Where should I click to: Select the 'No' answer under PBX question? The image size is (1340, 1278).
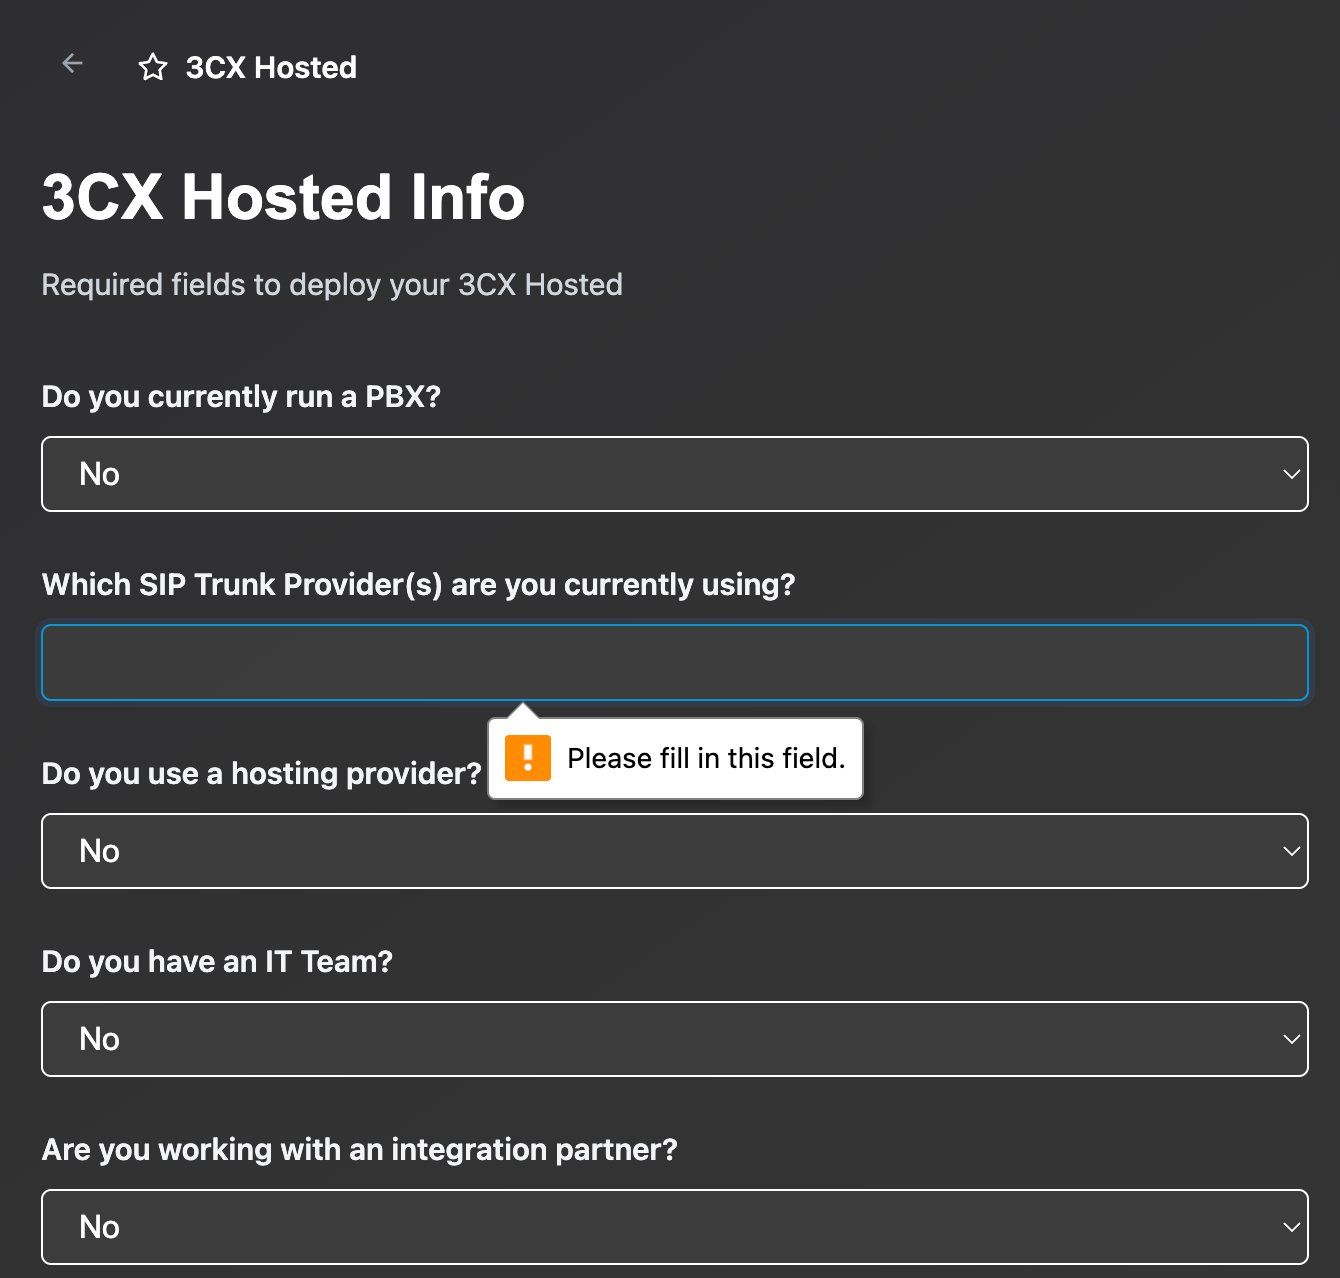(98, 474)
